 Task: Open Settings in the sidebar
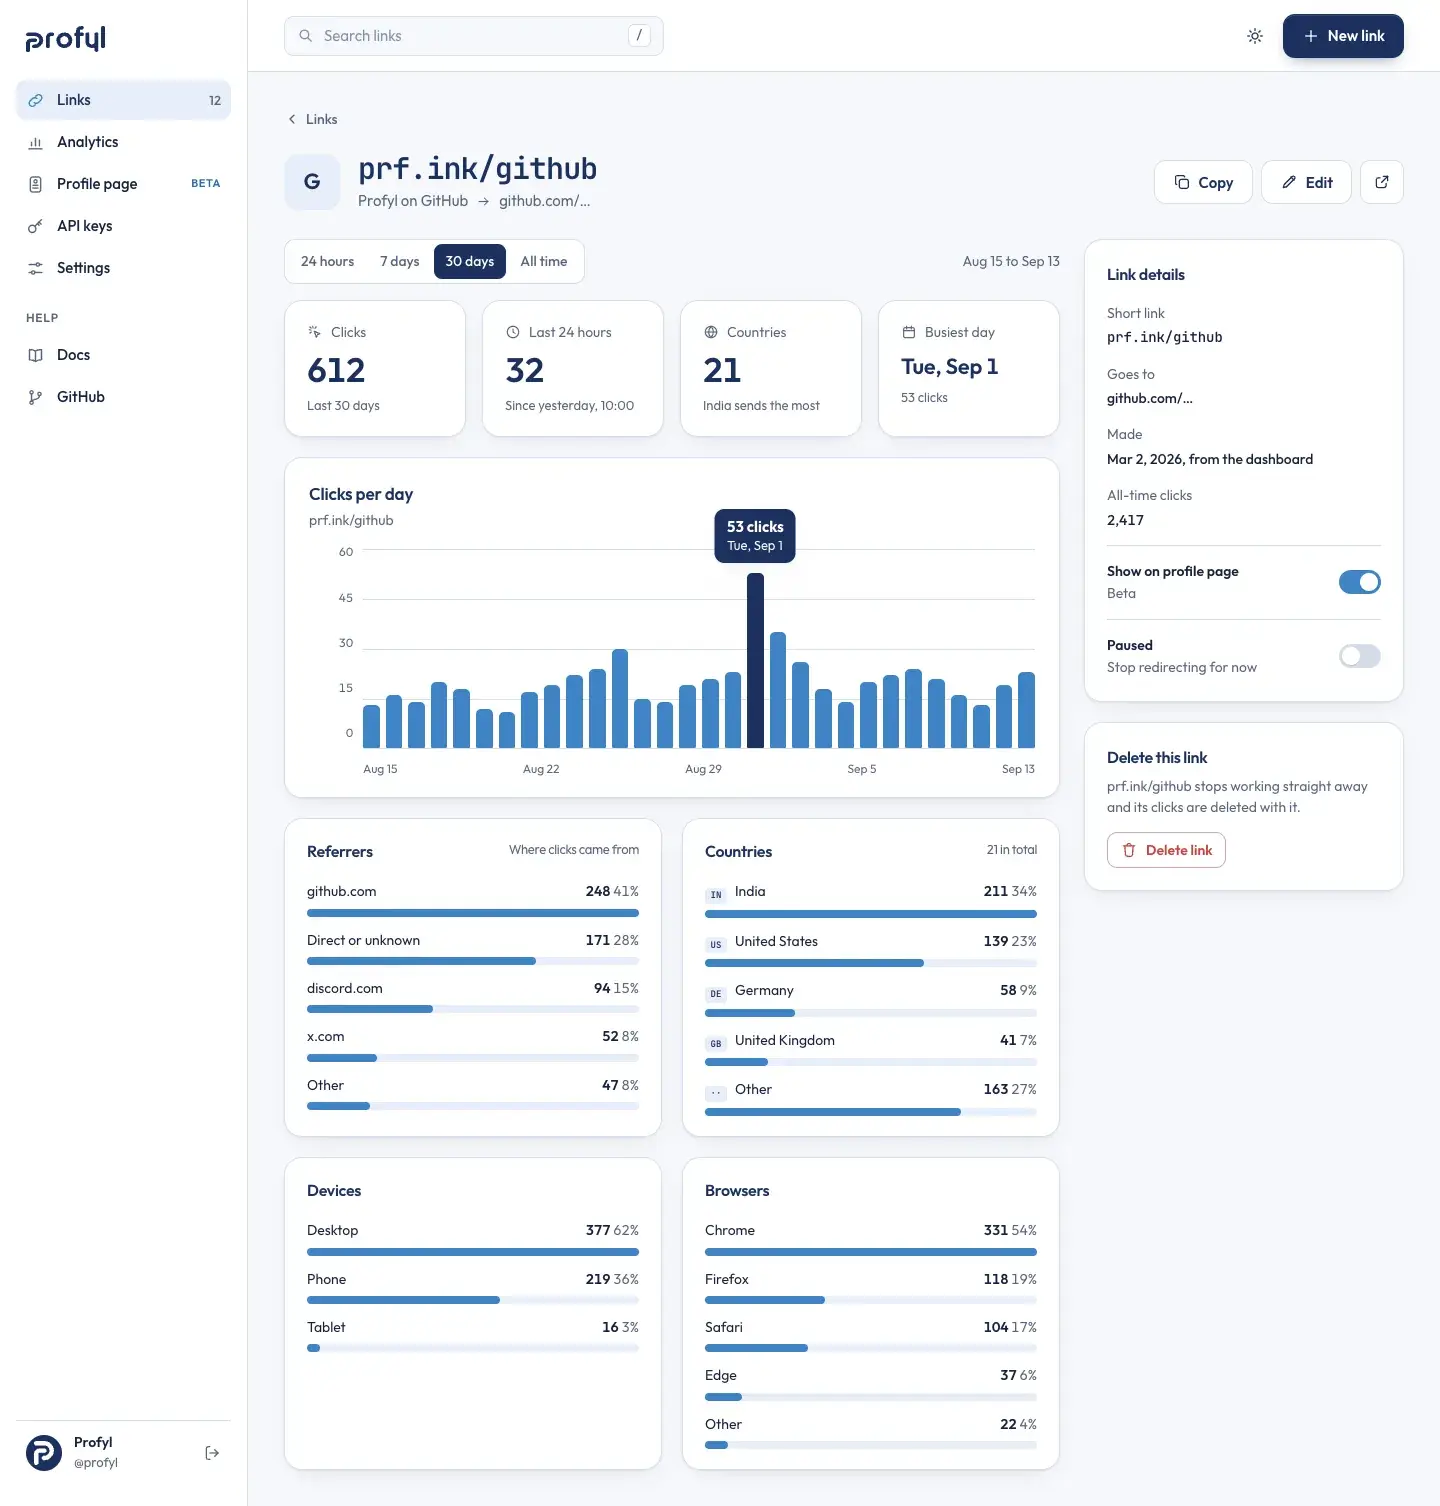(x=123, y=268)
